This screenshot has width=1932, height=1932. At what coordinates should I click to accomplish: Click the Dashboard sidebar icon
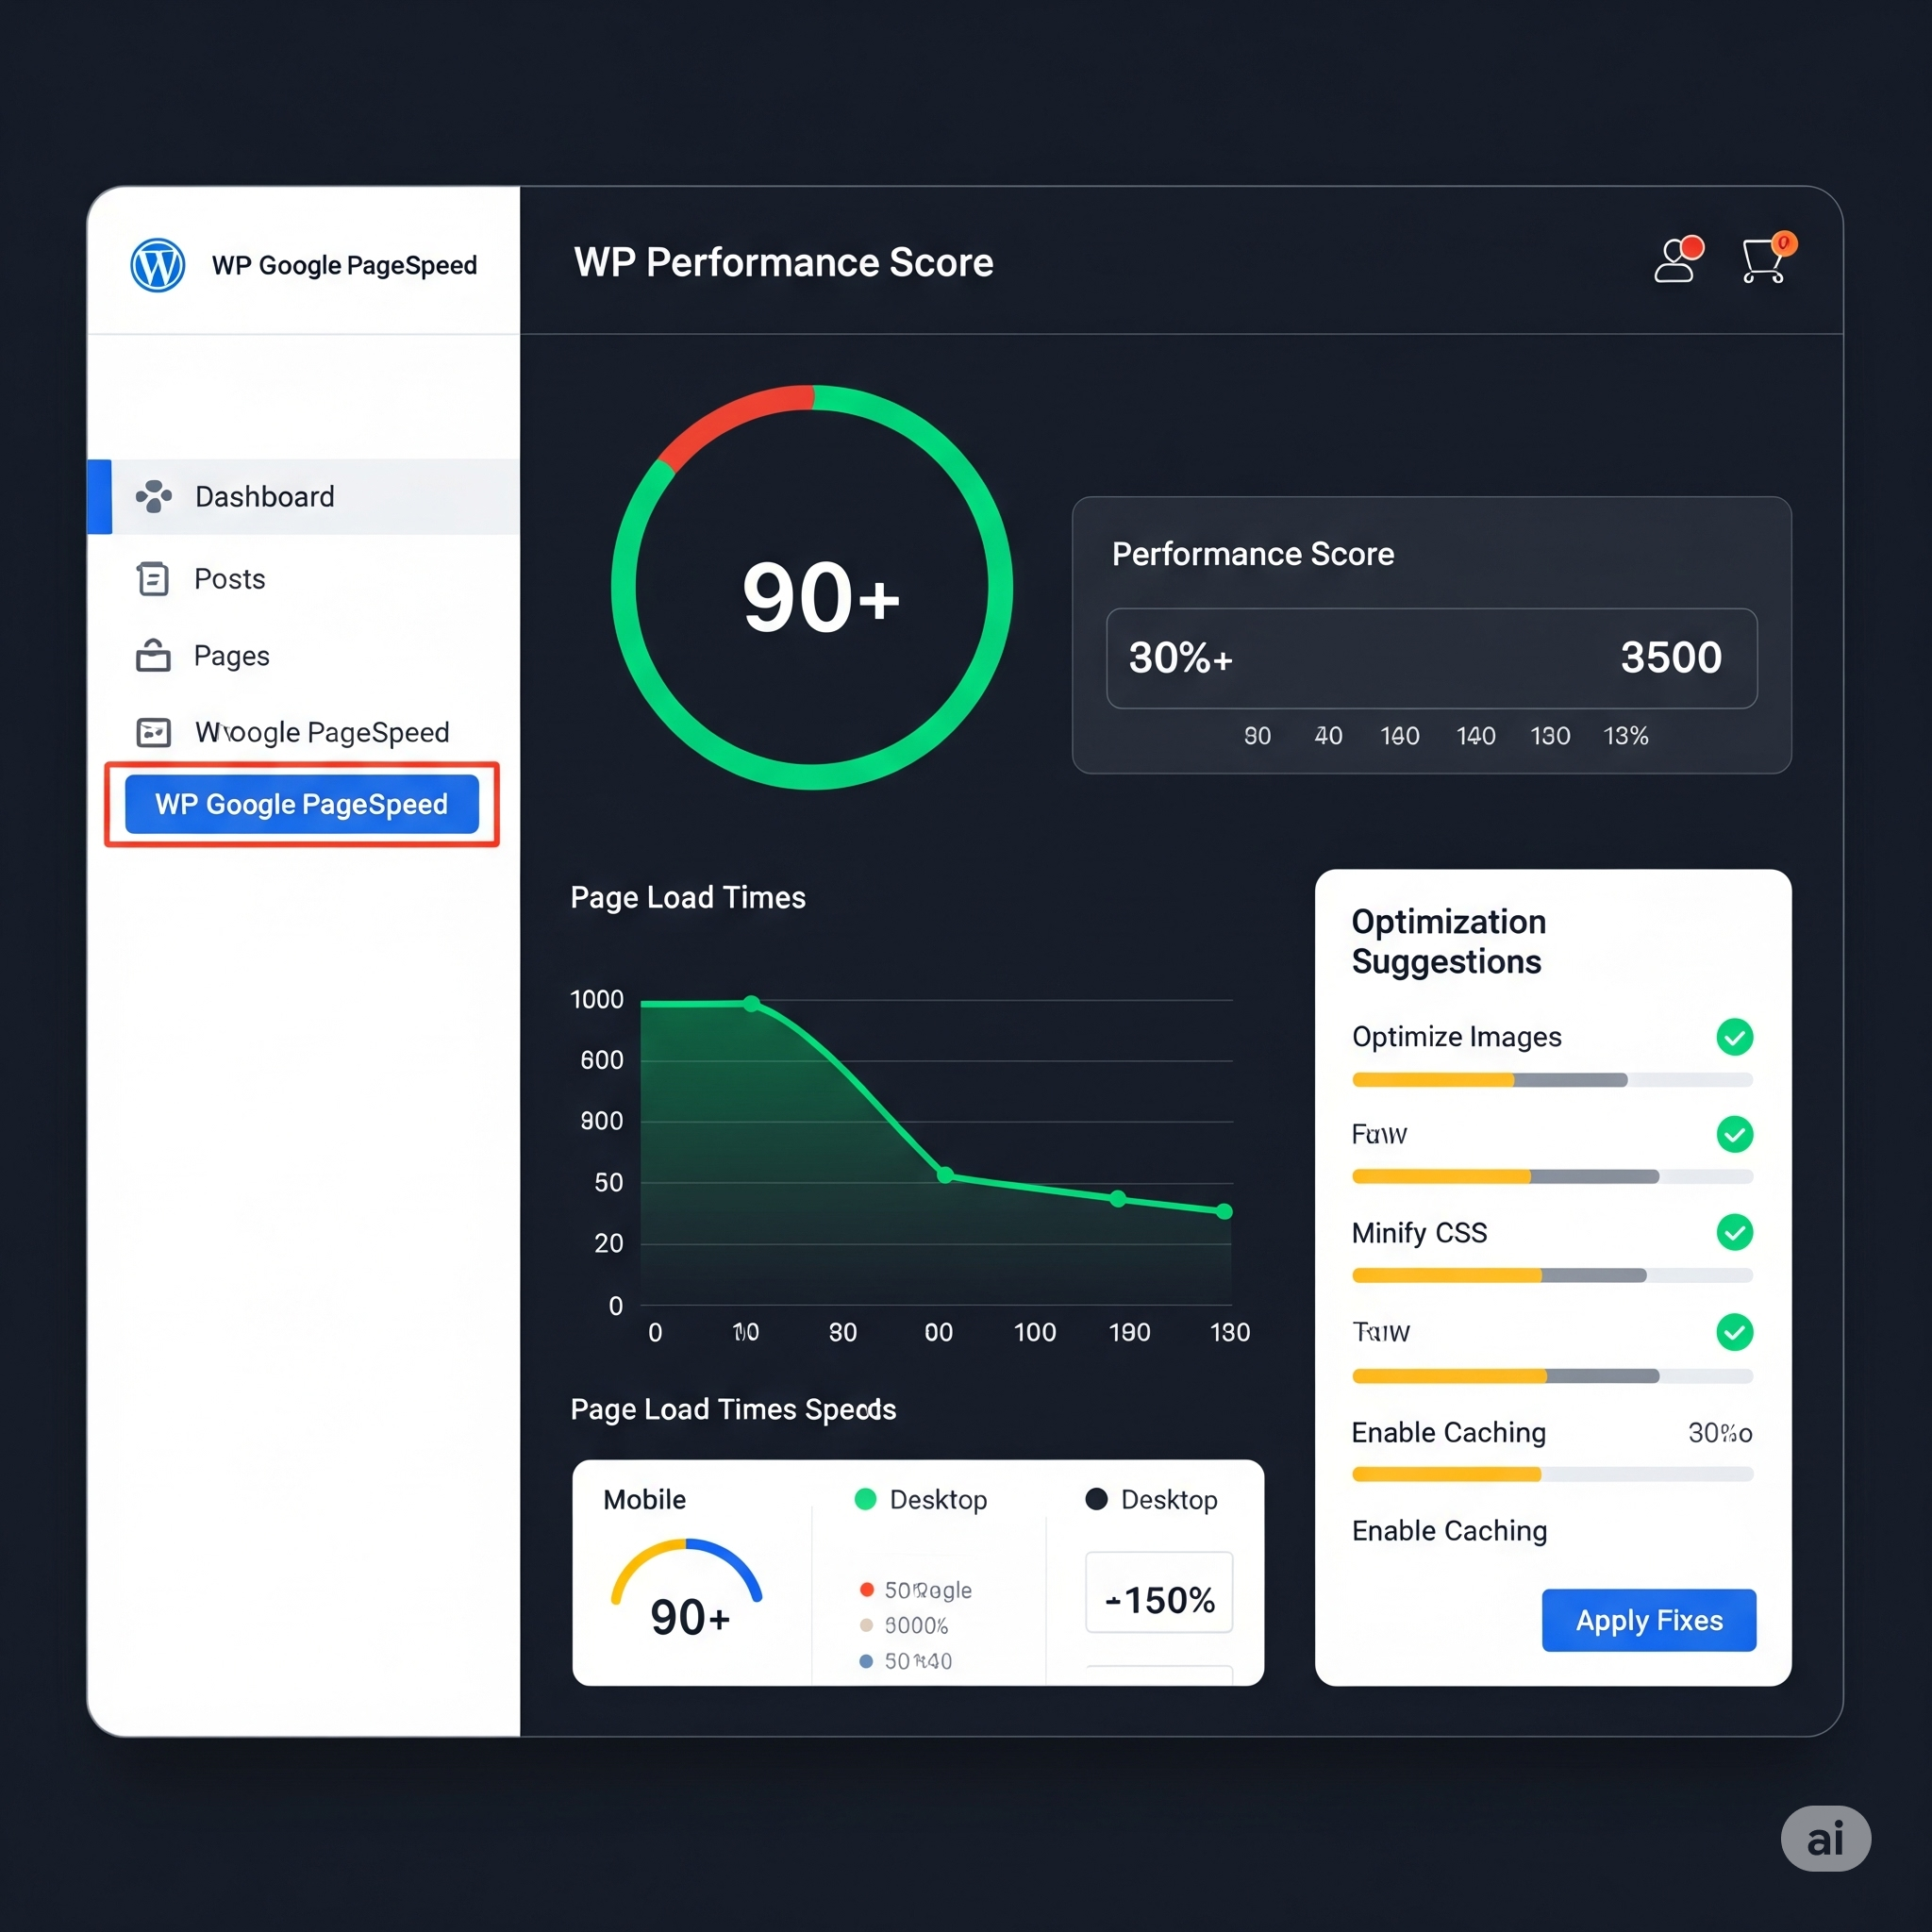[153, 496]
